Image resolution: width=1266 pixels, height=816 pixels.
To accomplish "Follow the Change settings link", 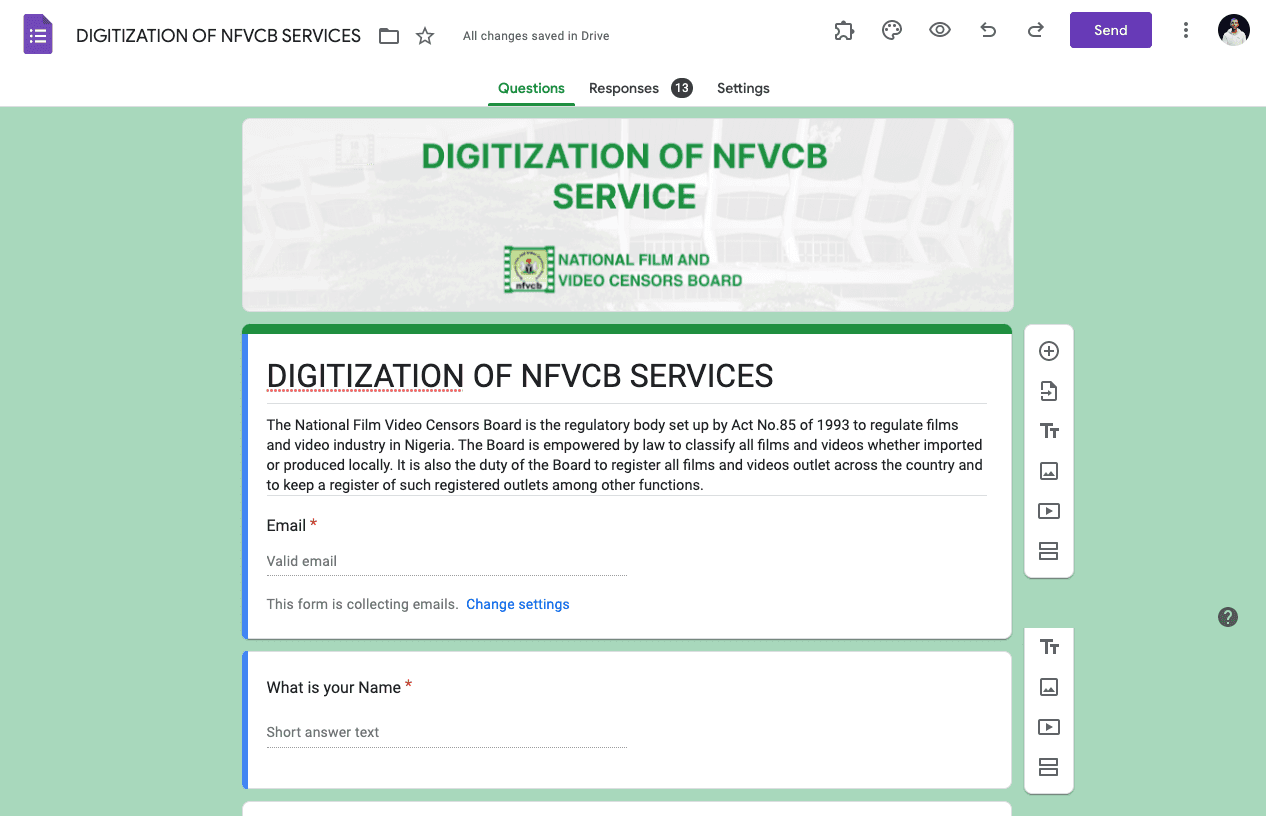I will click(x=518, y=604).
